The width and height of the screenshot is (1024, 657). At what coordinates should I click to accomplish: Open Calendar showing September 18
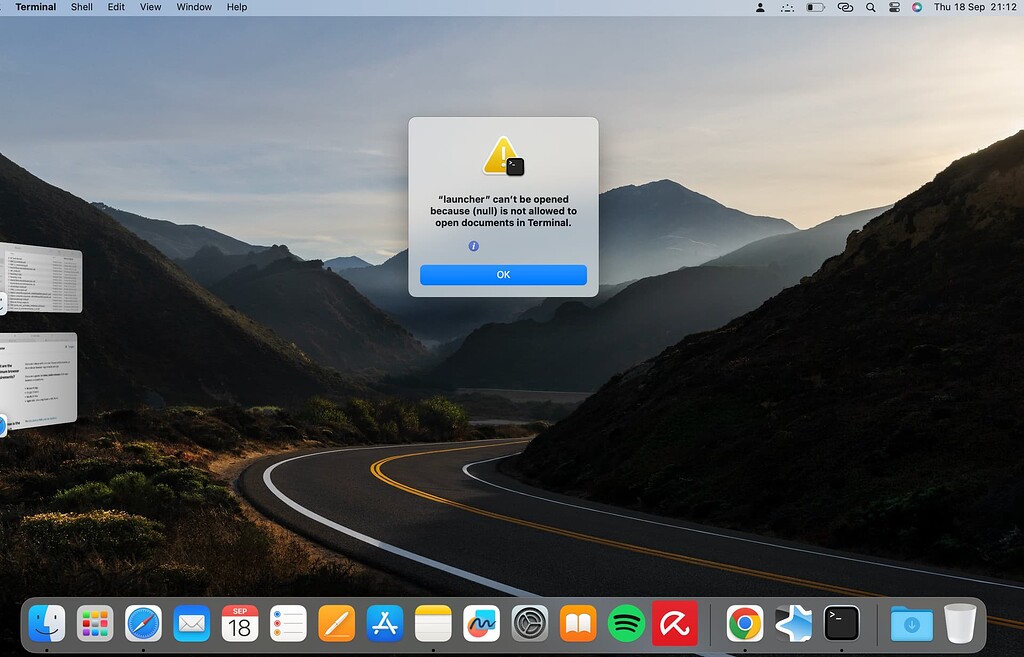pos(239,623)
